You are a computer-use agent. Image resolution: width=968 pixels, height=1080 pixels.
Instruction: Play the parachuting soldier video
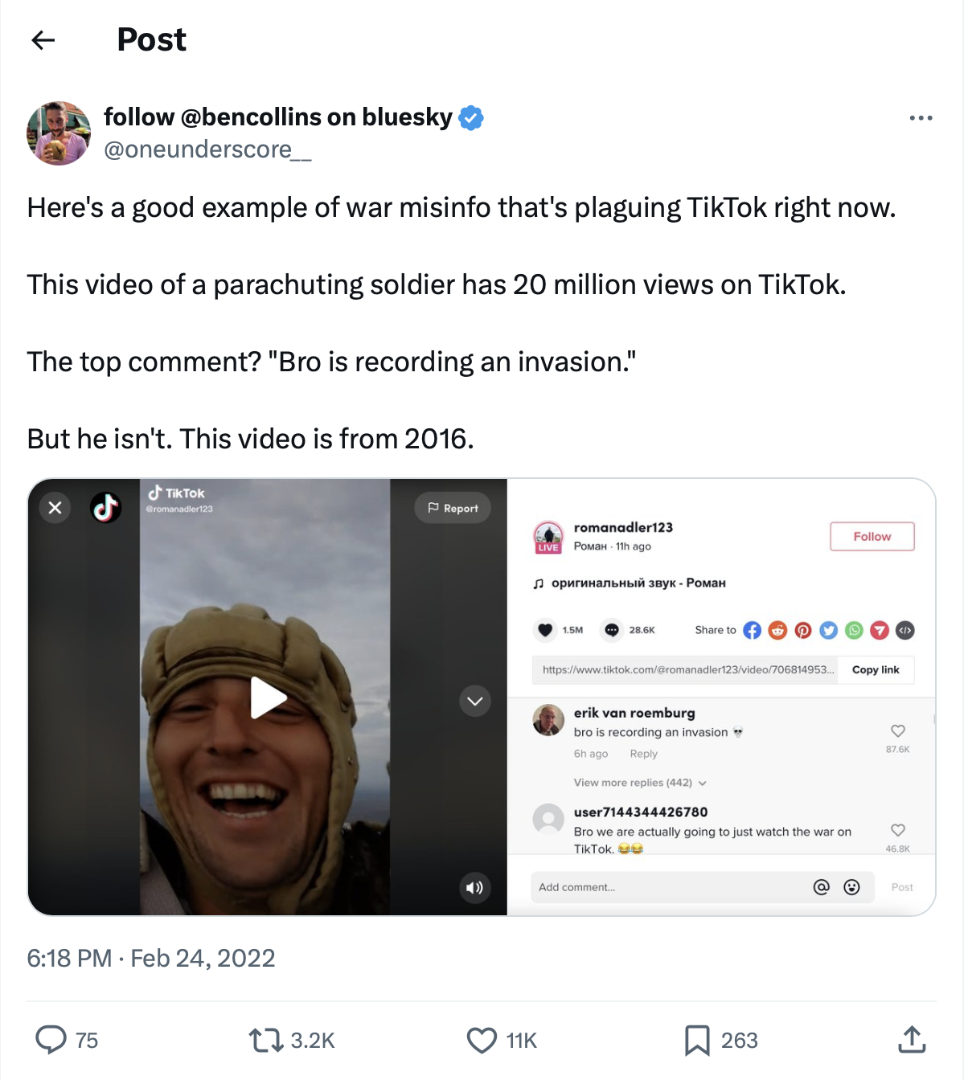tap(267, 697)
